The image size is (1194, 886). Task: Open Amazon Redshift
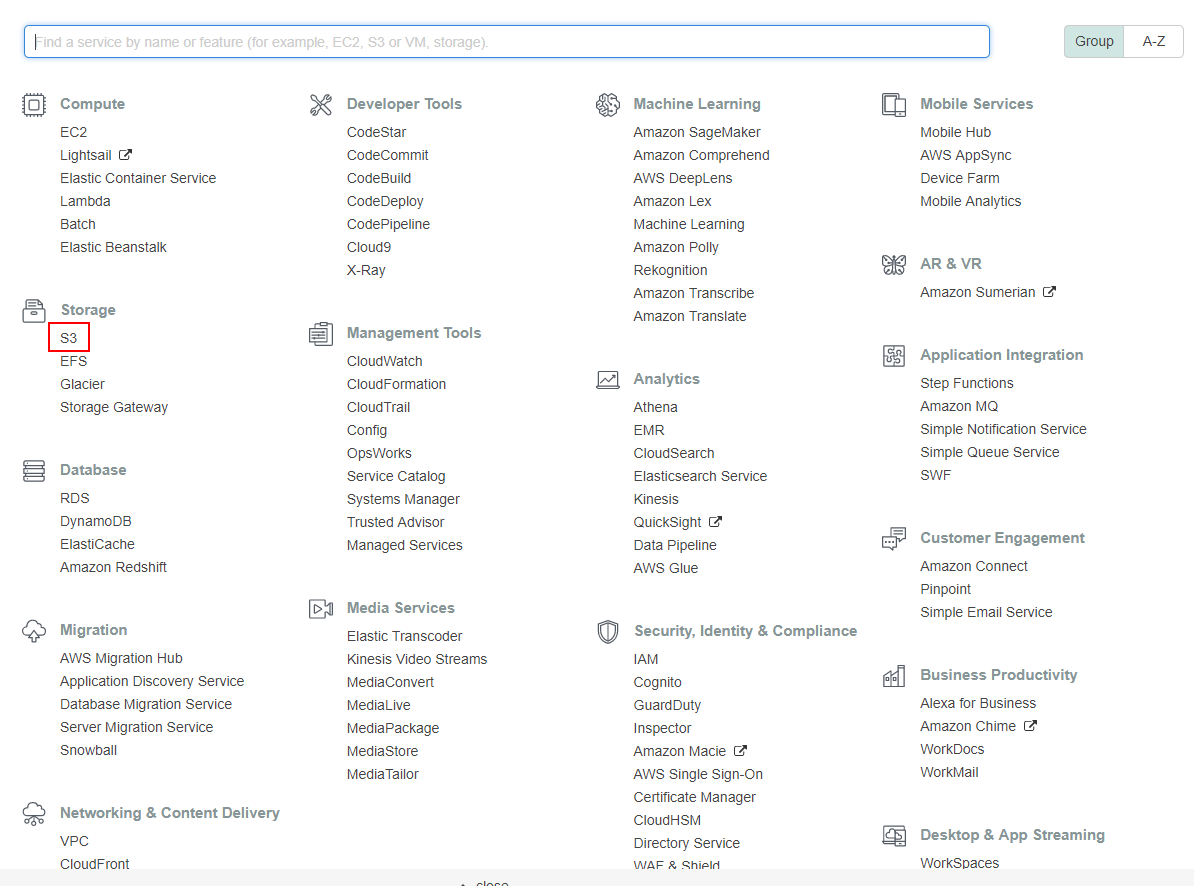113,567
